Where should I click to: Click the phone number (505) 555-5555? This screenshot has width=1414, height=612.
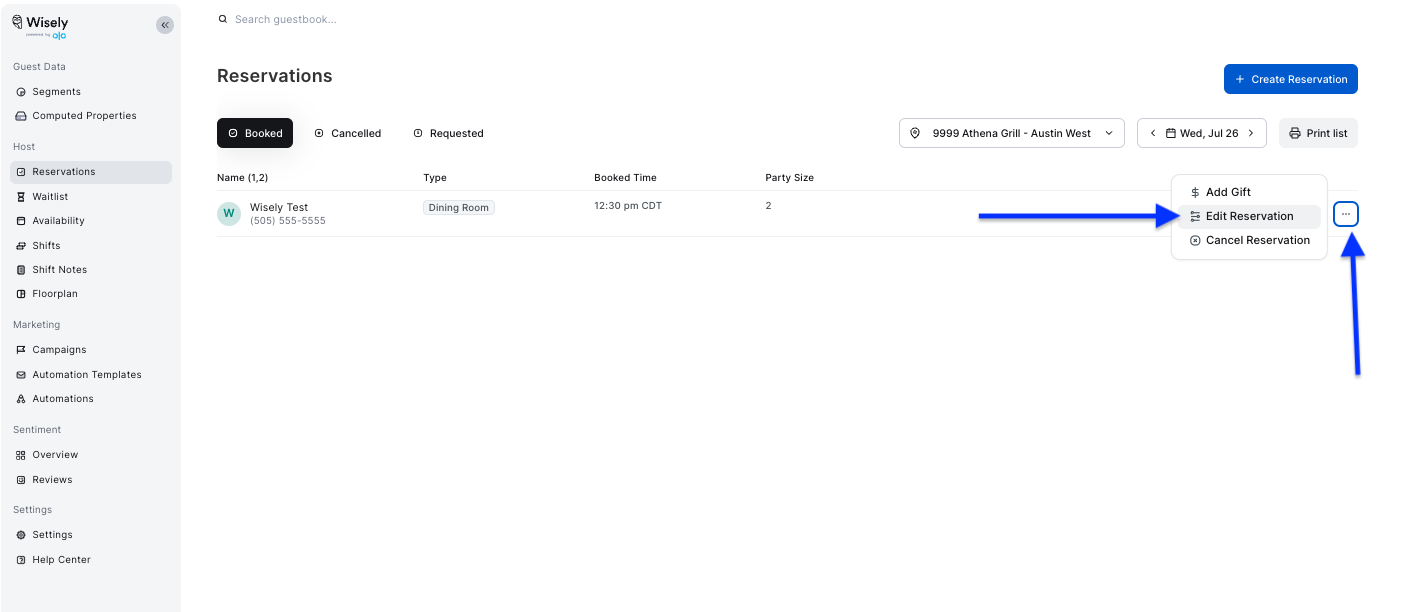288,221
